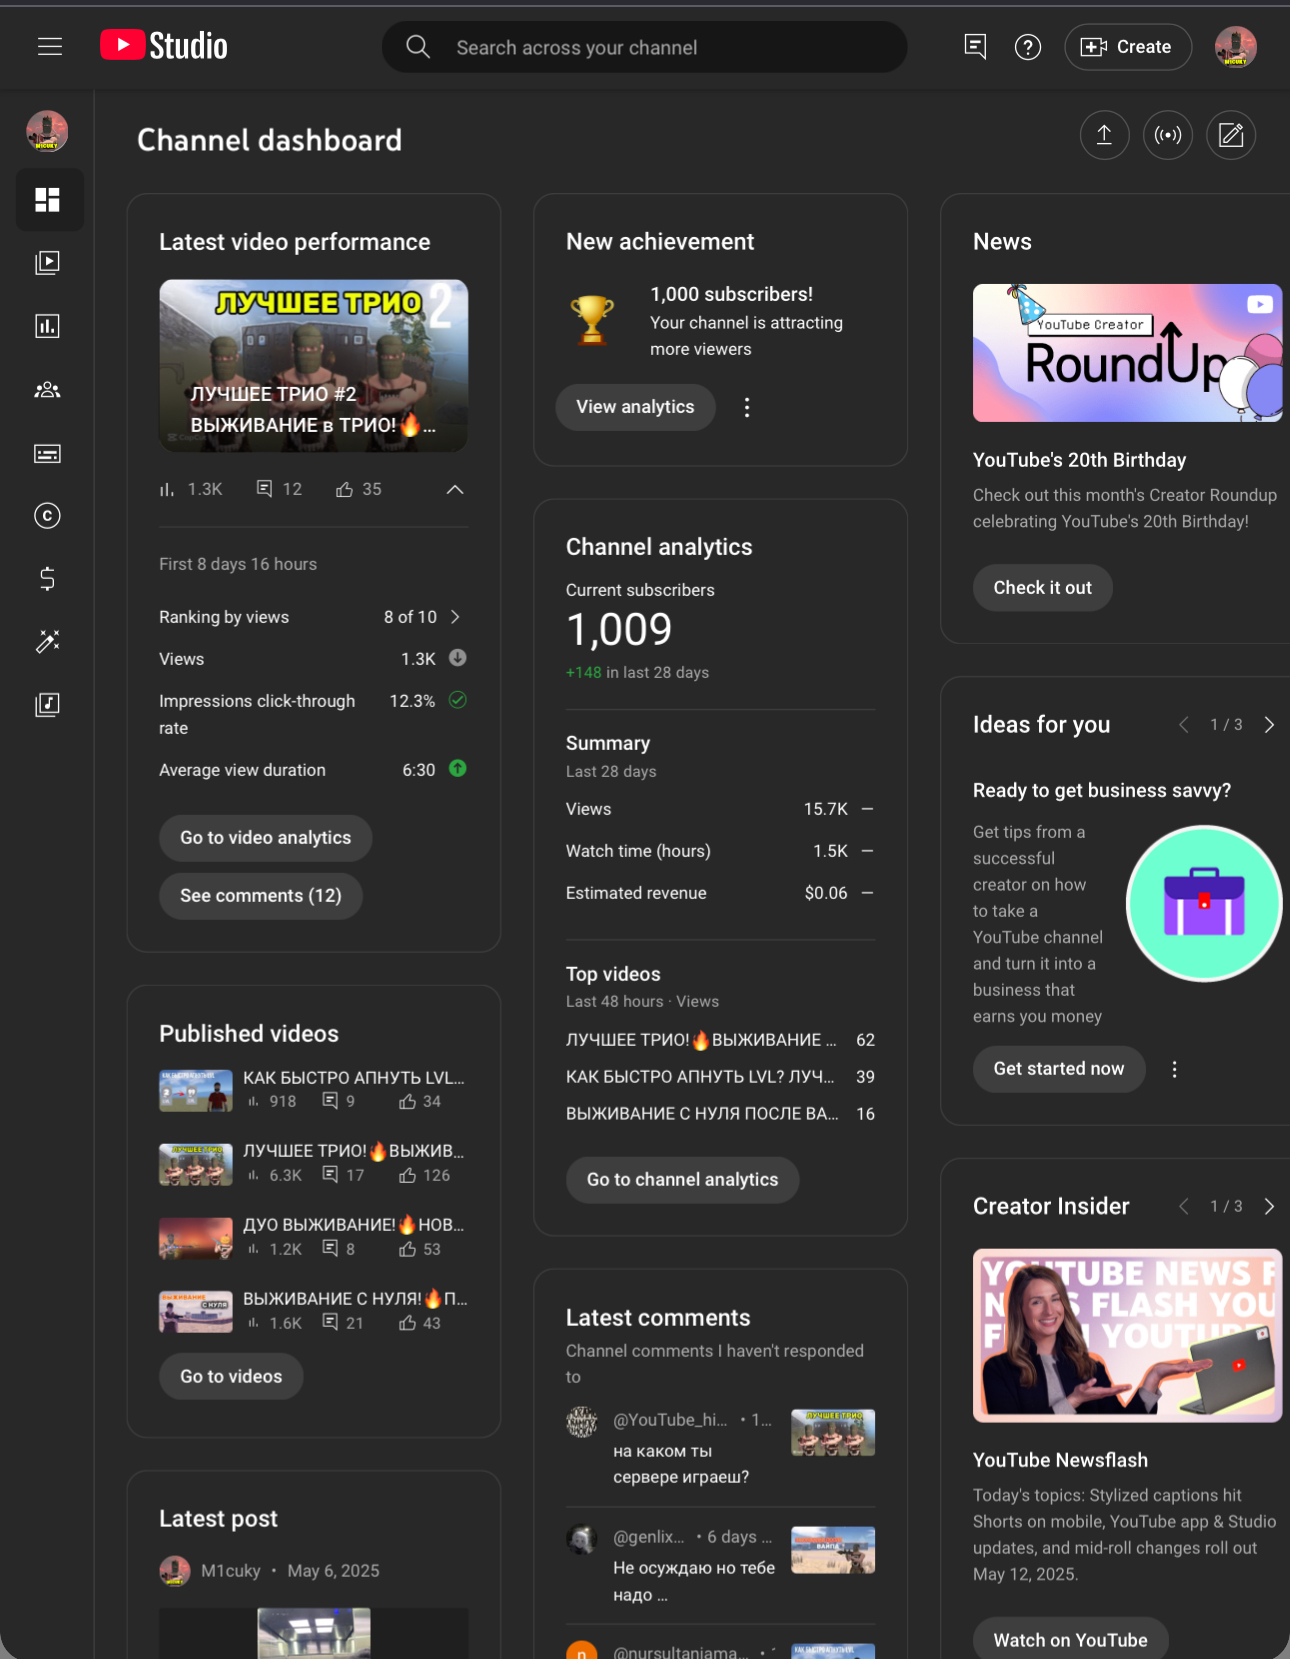
Task: Open the hamburger navigation menu
Action: click(50, 47)
